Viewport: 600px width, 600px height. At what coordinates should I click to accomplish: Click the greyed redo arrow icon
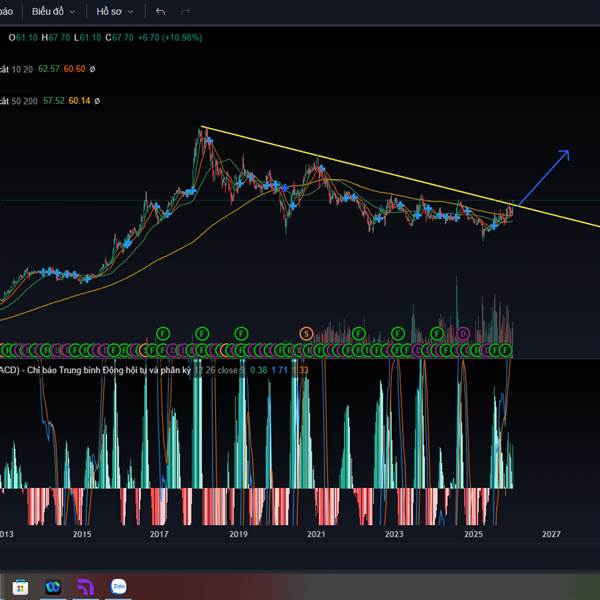tap(186, 12)
